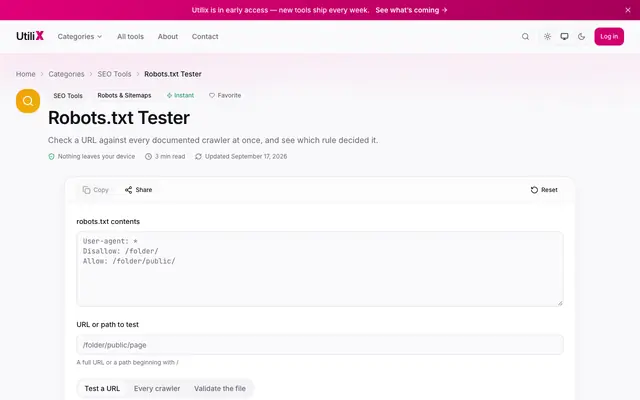
Task: Copy the result with Copy button
Action: (96, 190)
